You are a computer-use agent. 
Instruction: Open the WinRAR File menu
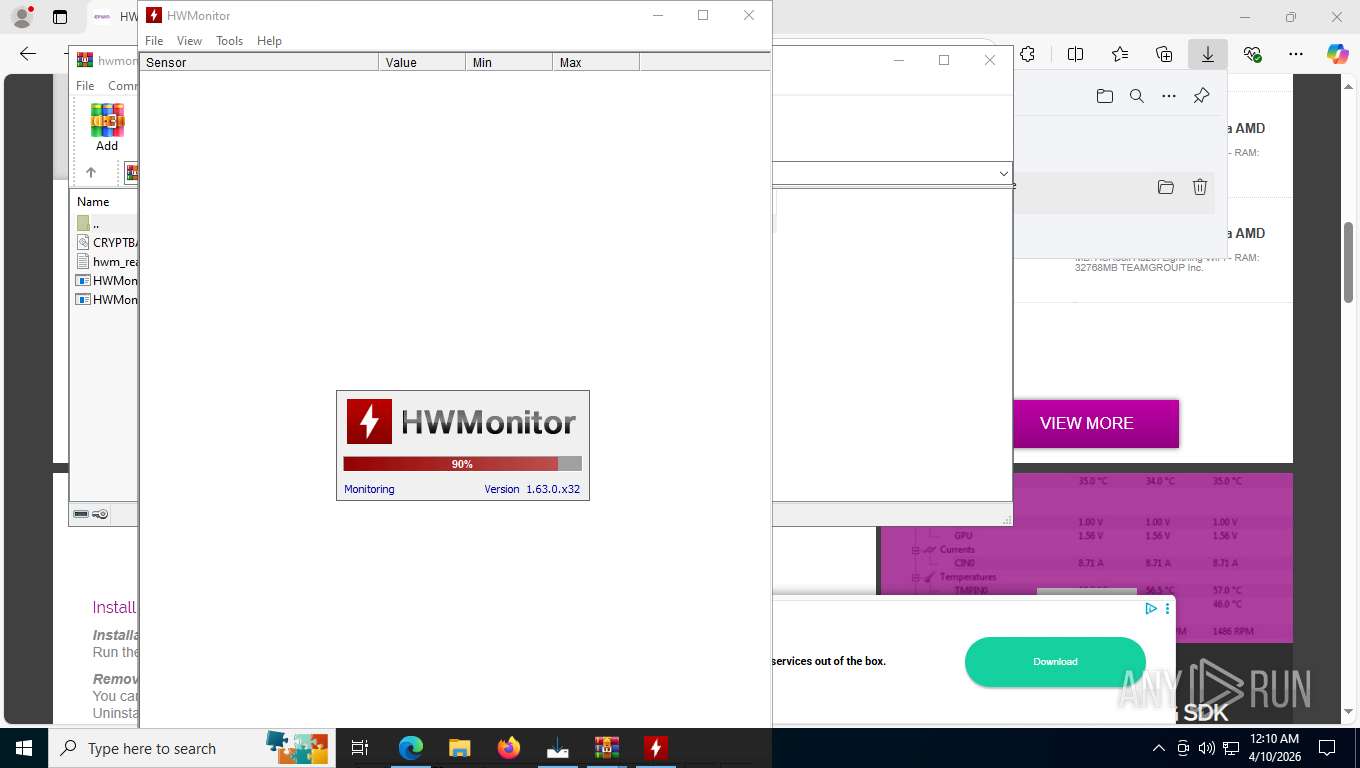(85, 86)
